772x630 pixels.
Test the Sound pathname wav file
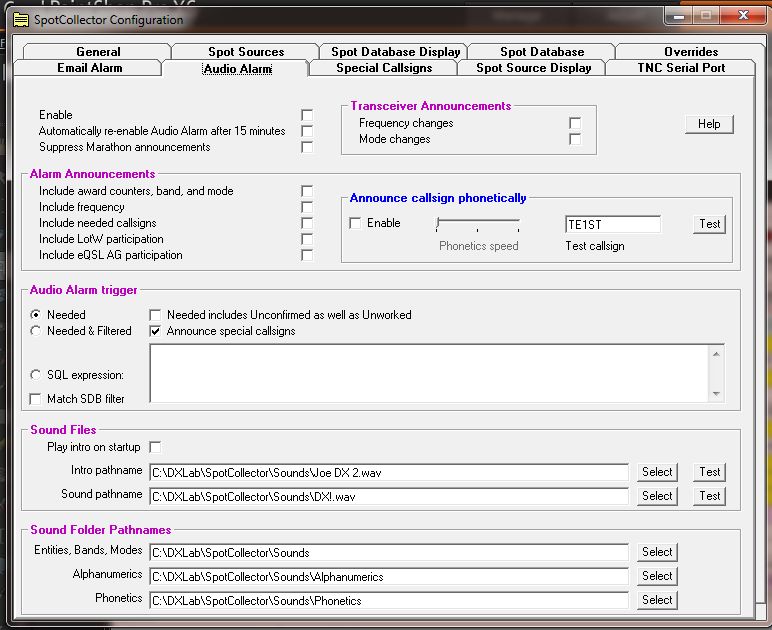click(709, 496)
